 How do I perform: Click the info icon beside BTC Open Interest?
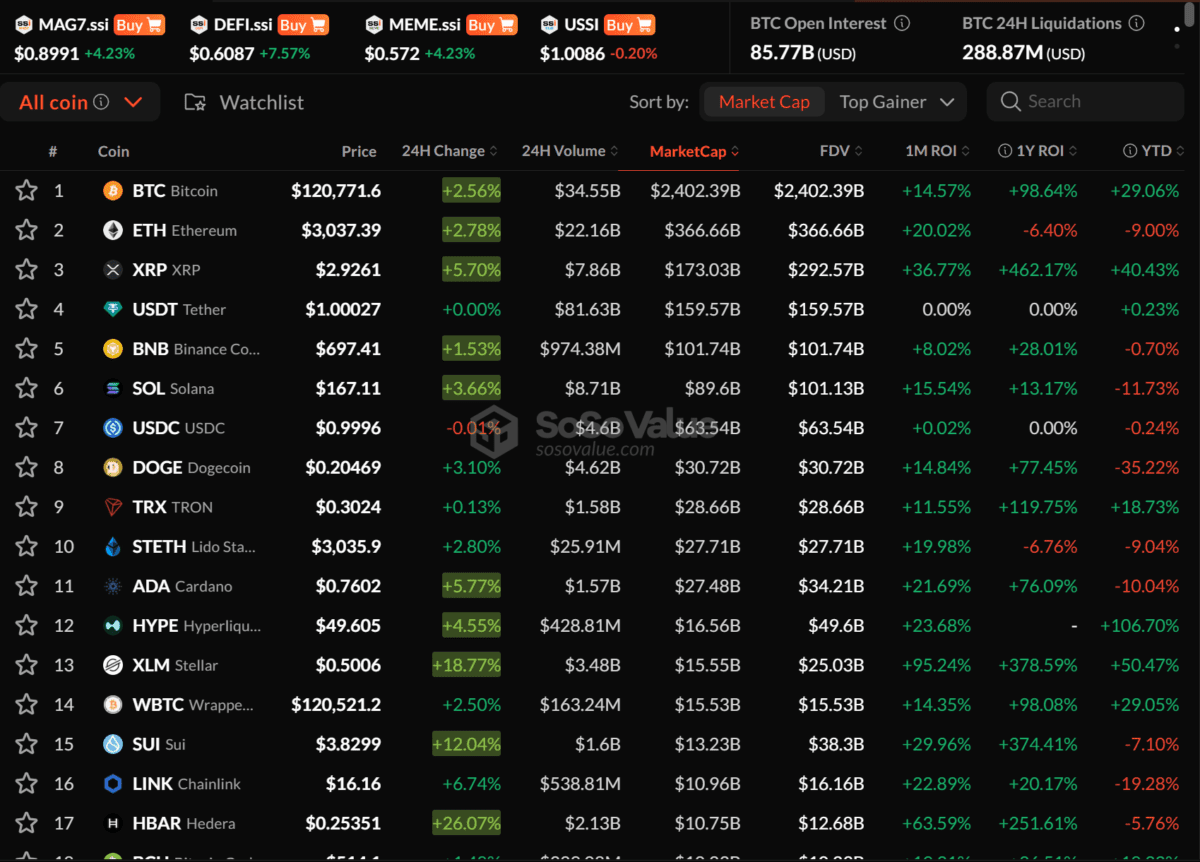point(902,23)
